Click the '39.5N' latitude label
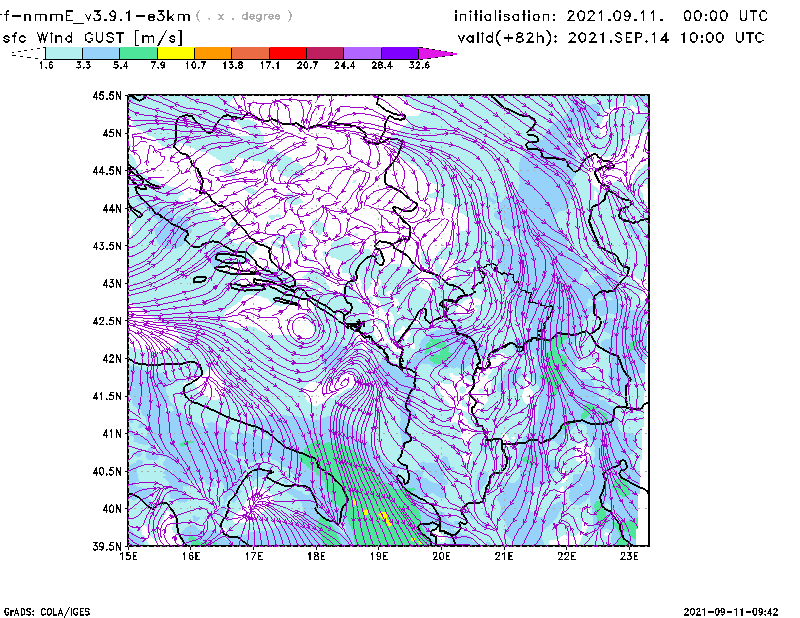This screenshot has width=800, height=618. (x=107, y=546)
